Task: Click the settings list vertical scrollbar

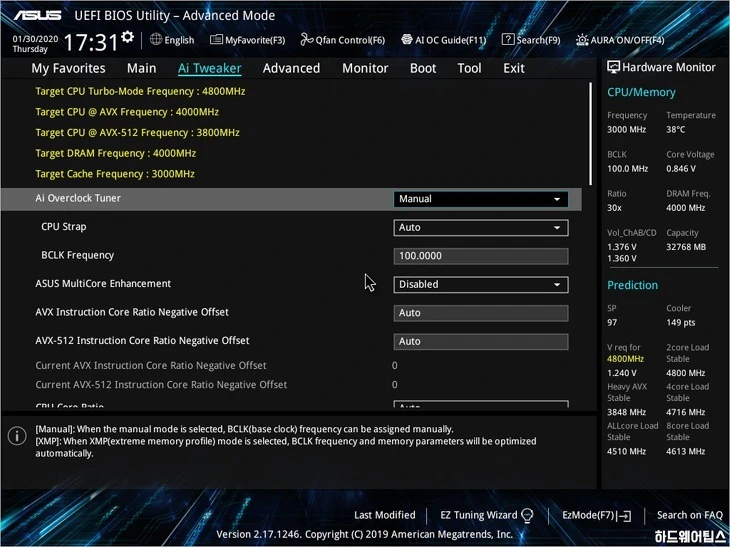Action: click(x=590, y=134)
